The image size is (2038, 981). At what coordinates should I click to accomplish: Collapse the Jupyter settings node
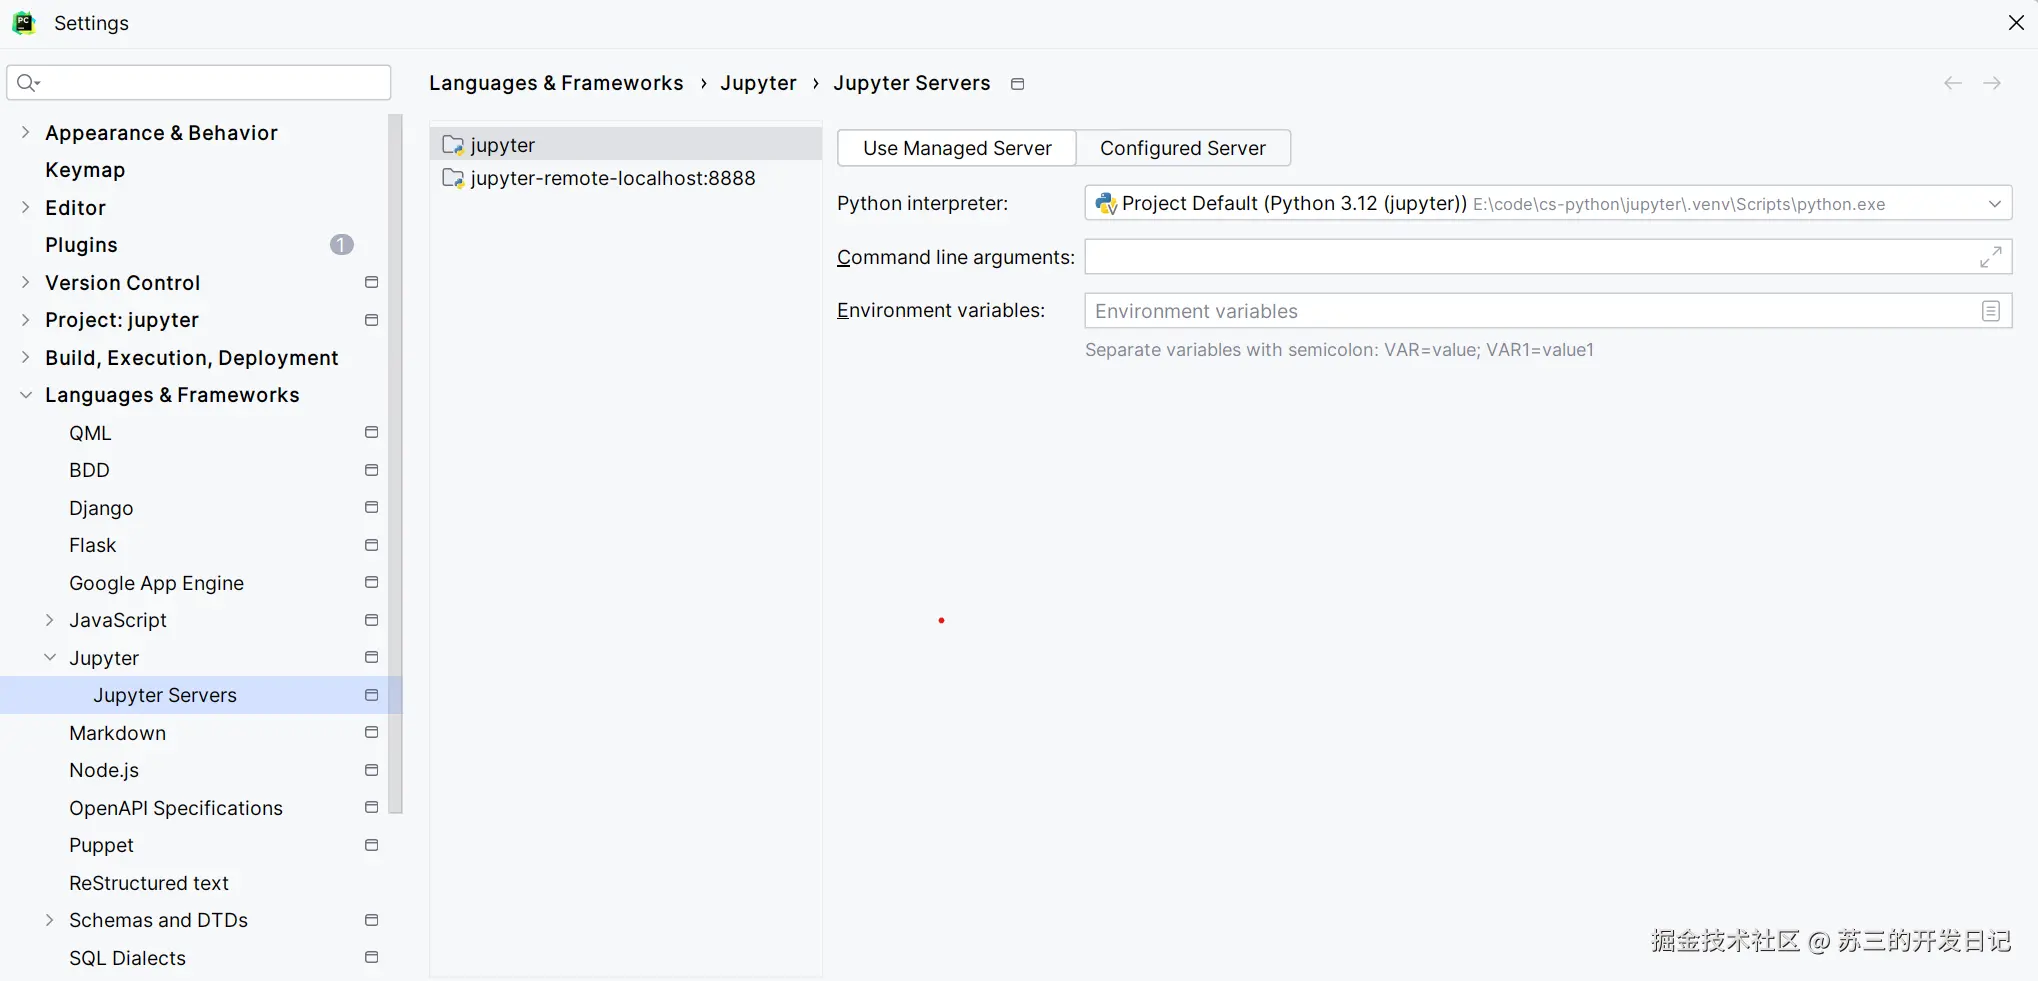(x=50, y=658)
